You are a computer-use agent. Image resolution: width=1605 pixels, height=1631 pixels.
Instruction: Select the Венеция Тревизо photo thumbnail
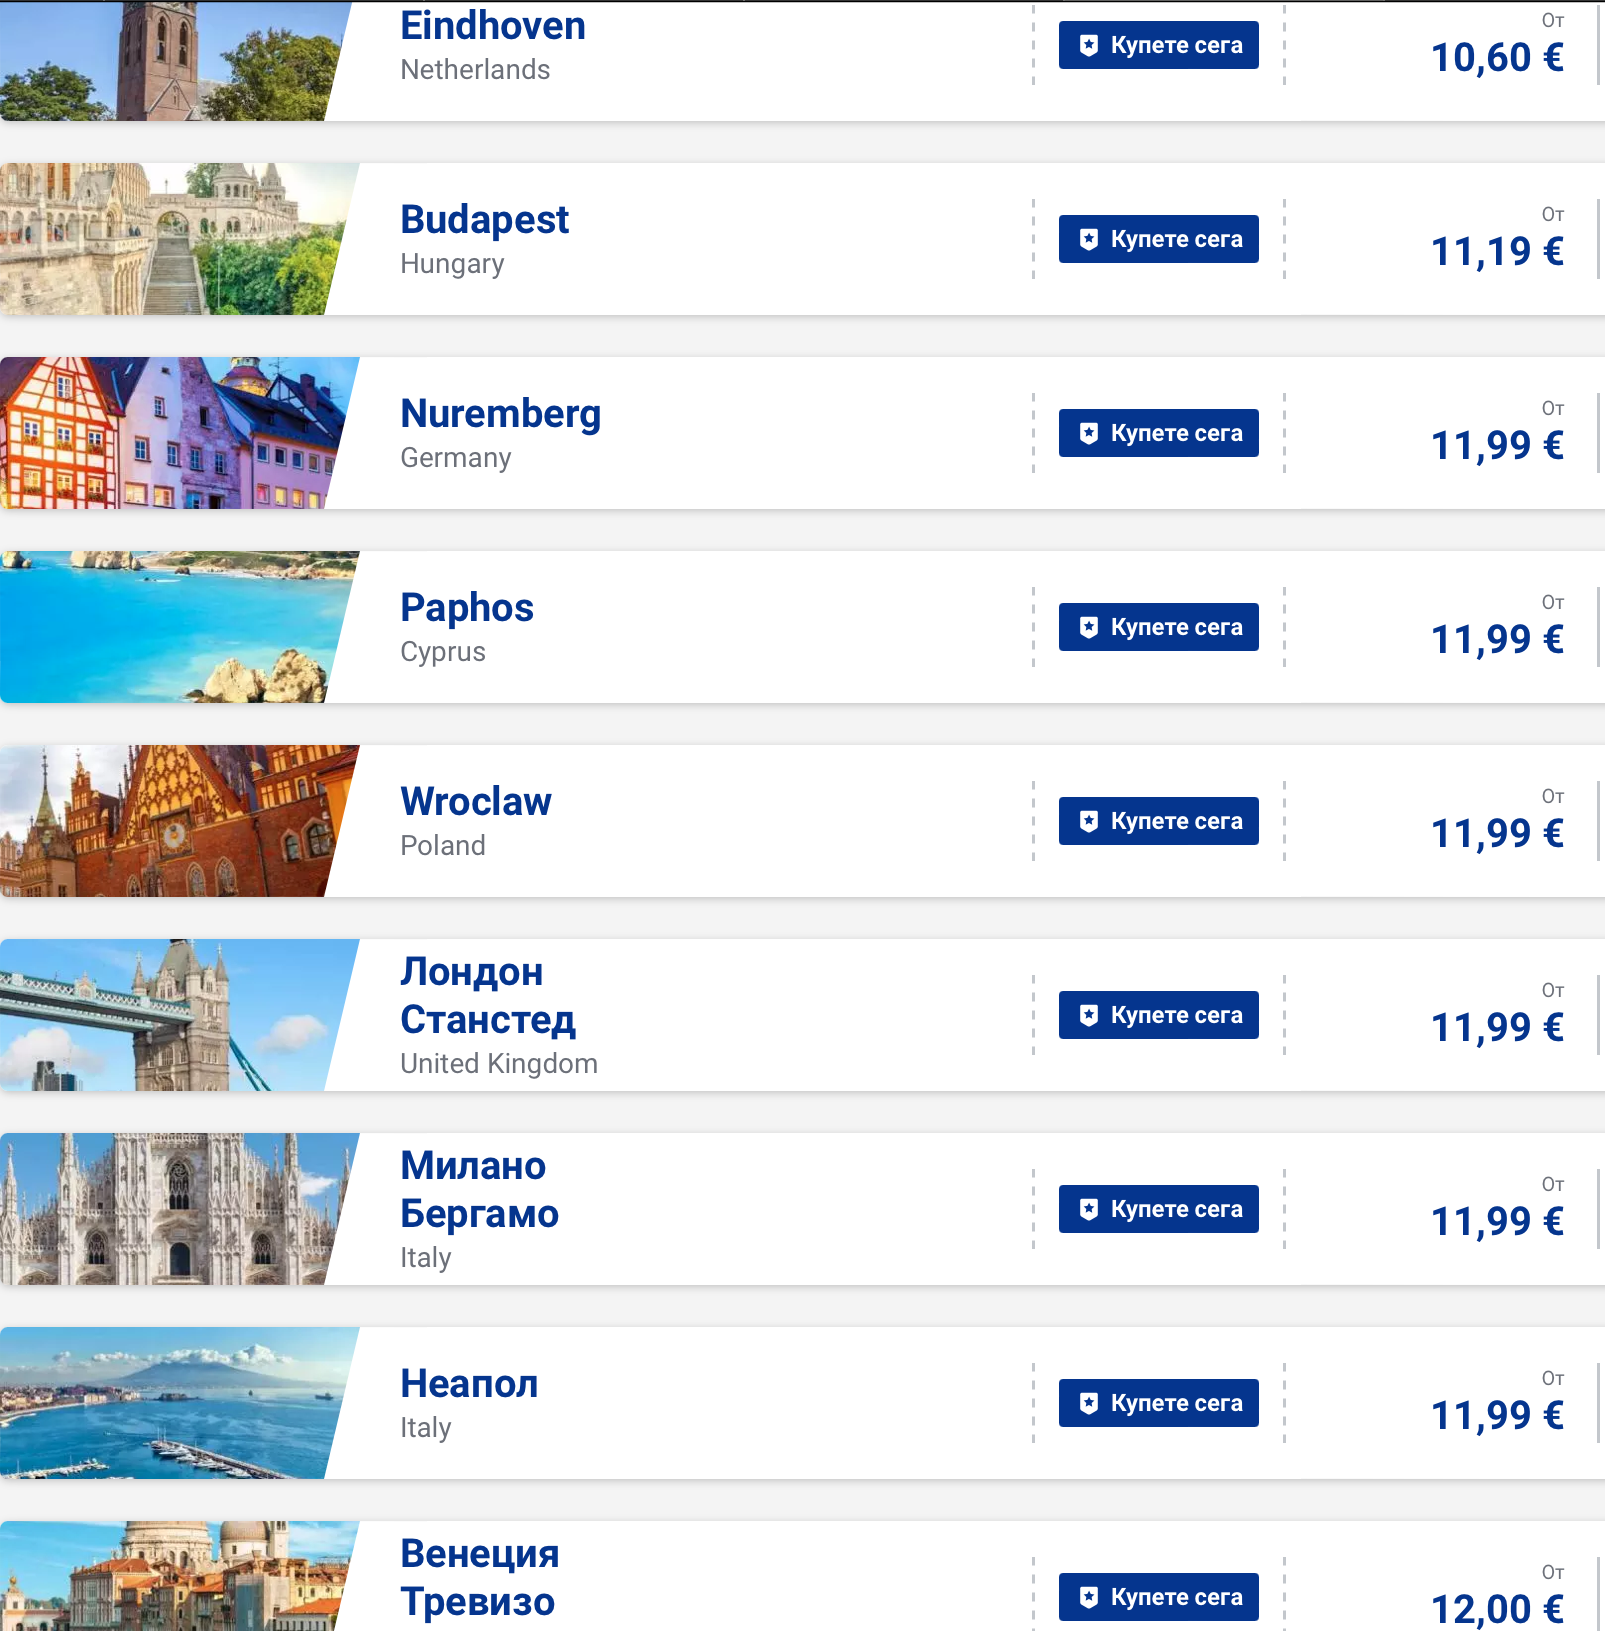click(x=165, y=1577)
